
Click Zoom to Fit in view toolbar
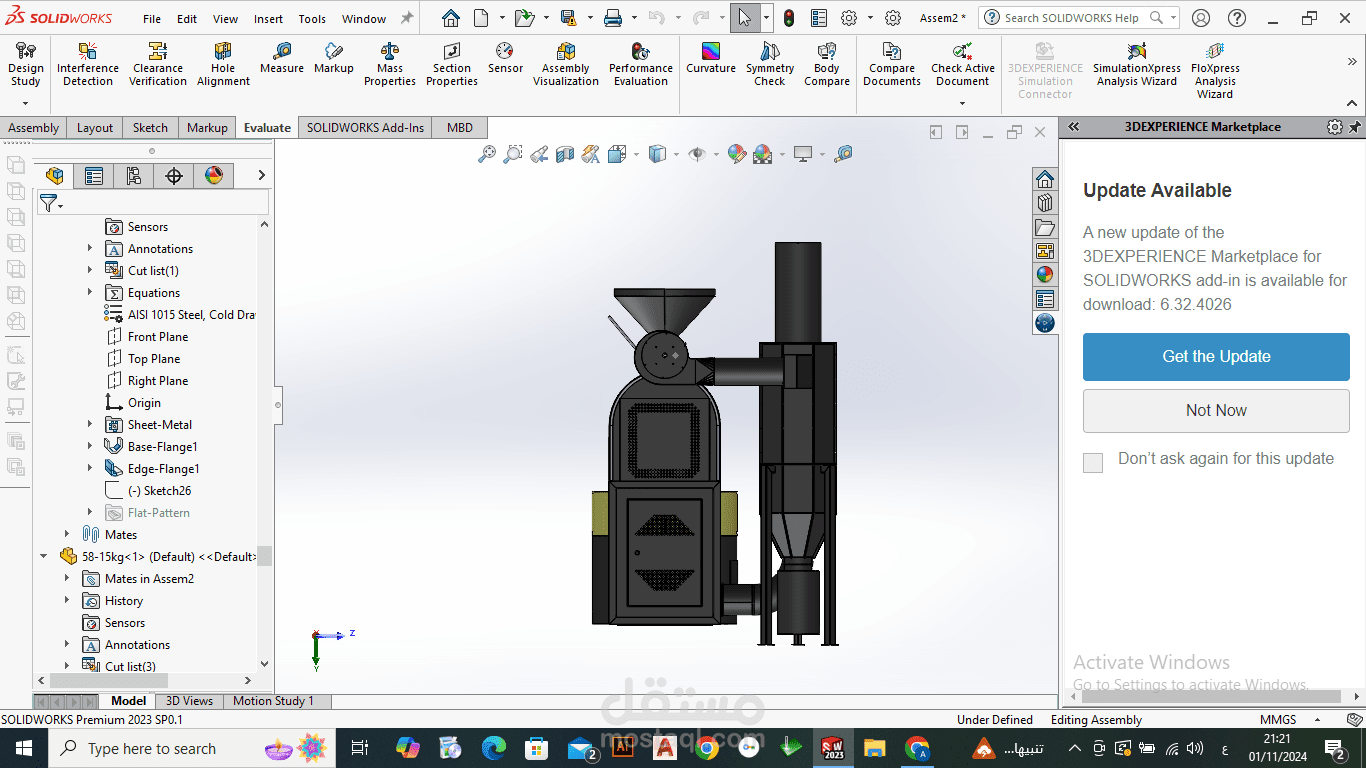coord(487,154)
